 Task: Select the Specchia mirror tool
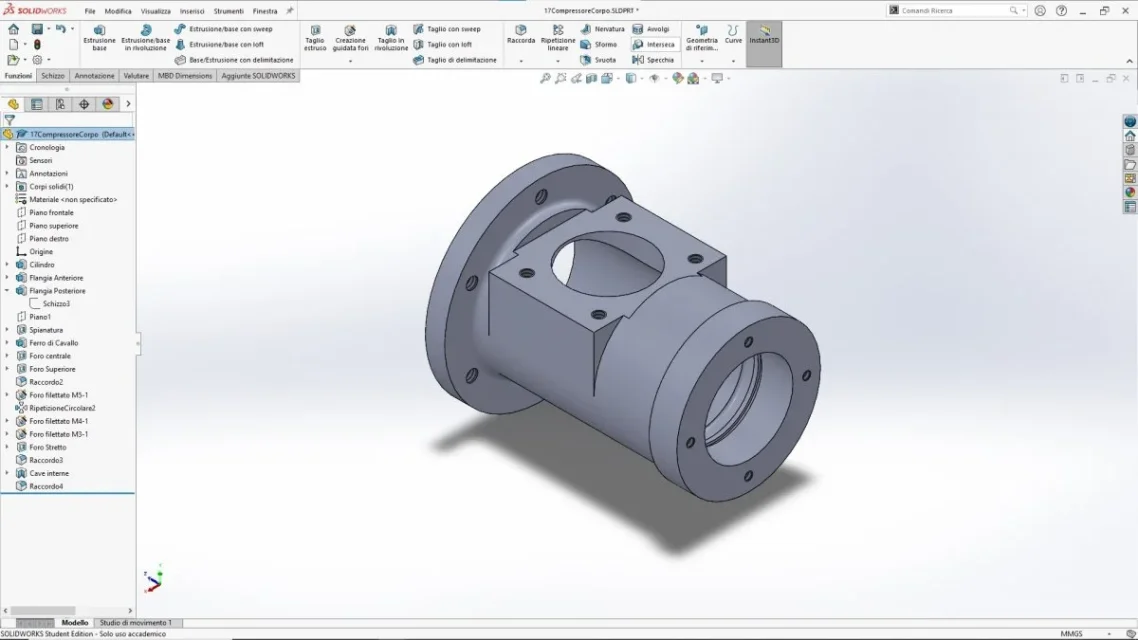tap(653, 60)
